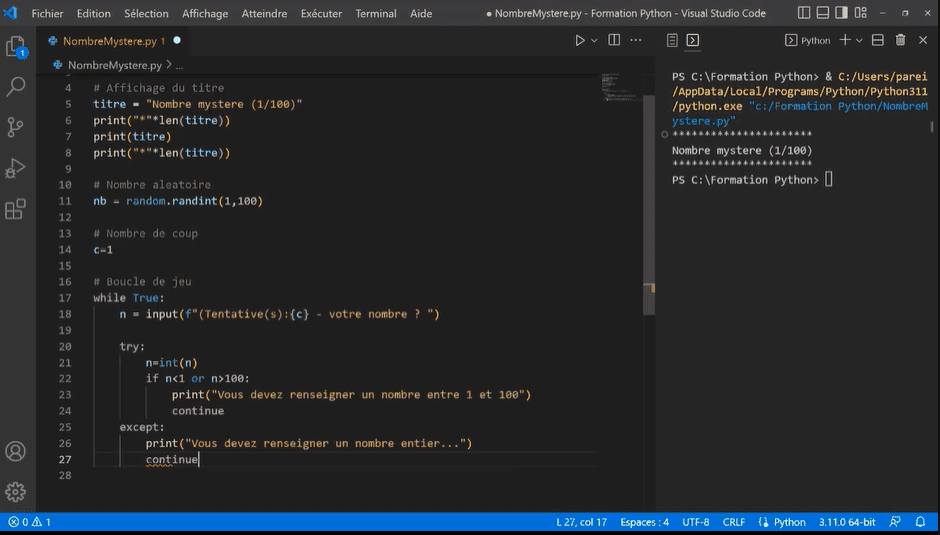This screenshot has height=535, width=940.
Task: Toggle the secondary side bar layout
Action: (x=842, y=13)
